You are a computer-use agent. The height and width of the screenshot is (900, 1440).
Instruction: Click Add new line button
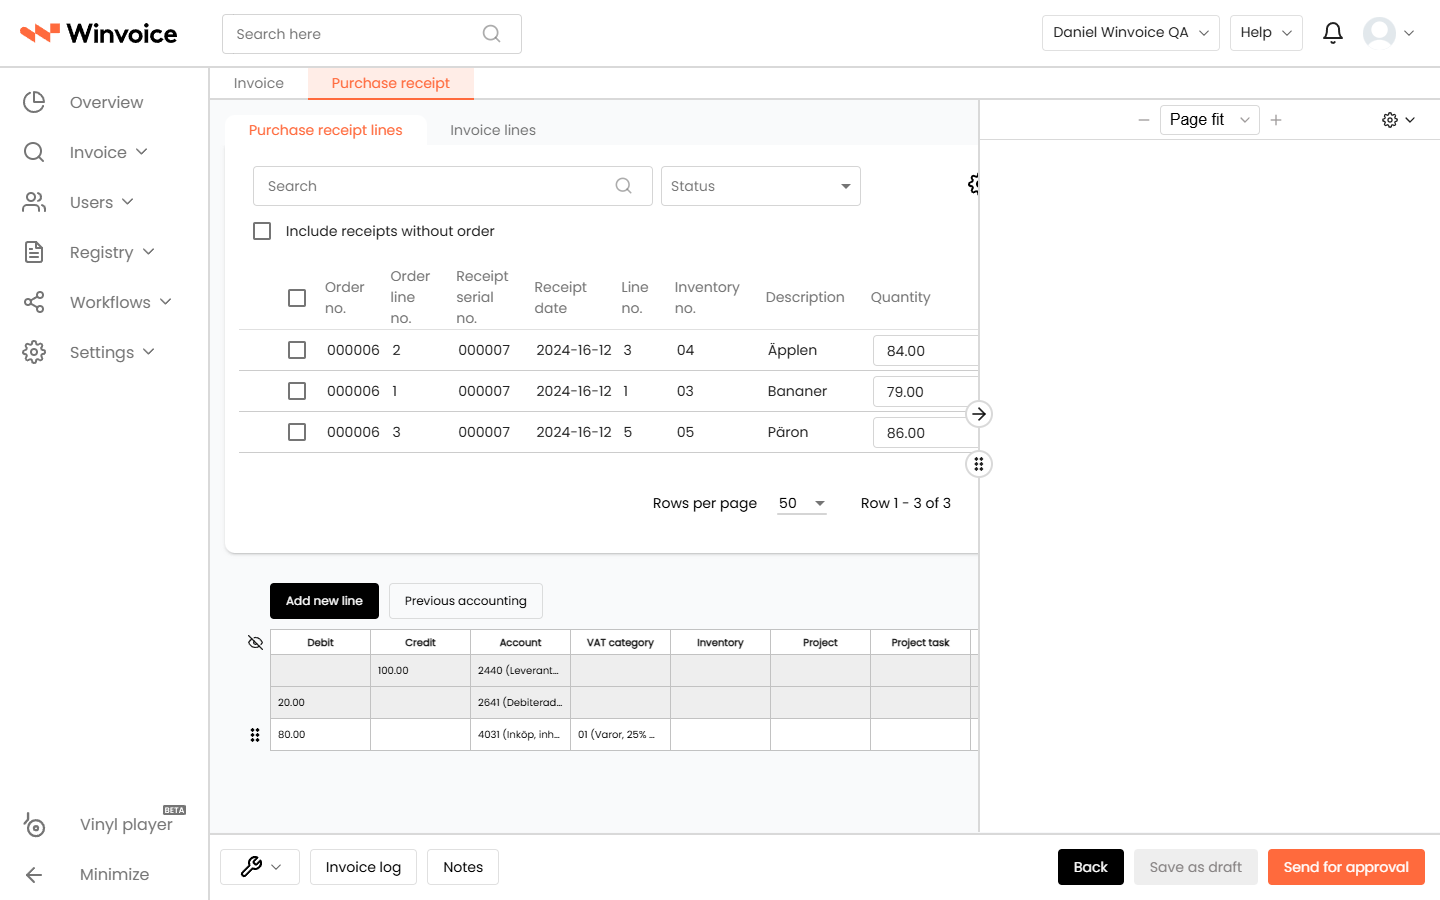click(324, 601)
